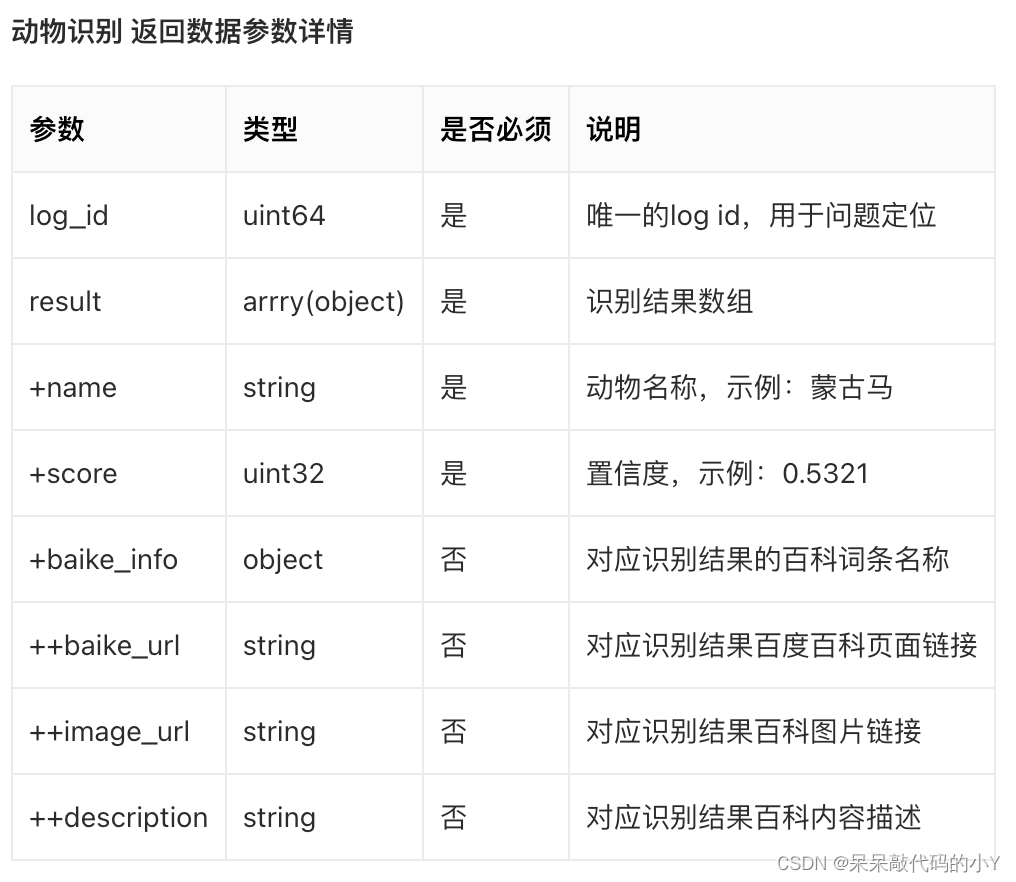The image size is (1016, 882).
Task: Click the arrry(object) type cell
Action: pos(323,301)
